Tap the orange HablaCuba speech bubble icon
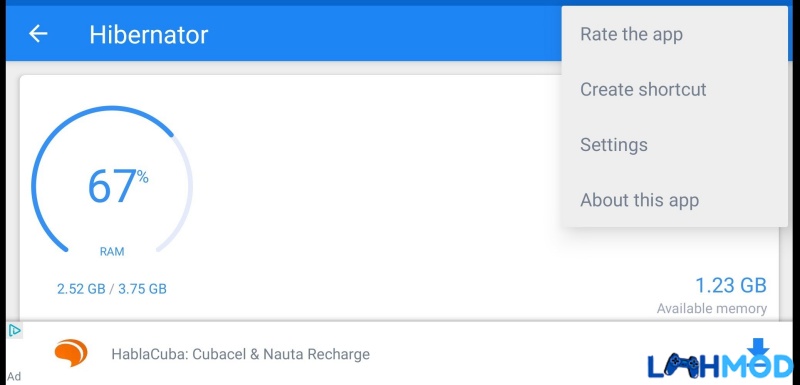Viewport: 800px width, 385px height. pyautogui.click(x=71, y=353)
